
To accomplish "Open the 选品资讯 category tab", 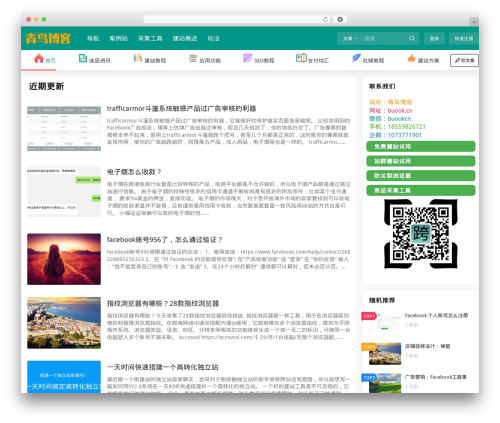I will tap(99, 60).
